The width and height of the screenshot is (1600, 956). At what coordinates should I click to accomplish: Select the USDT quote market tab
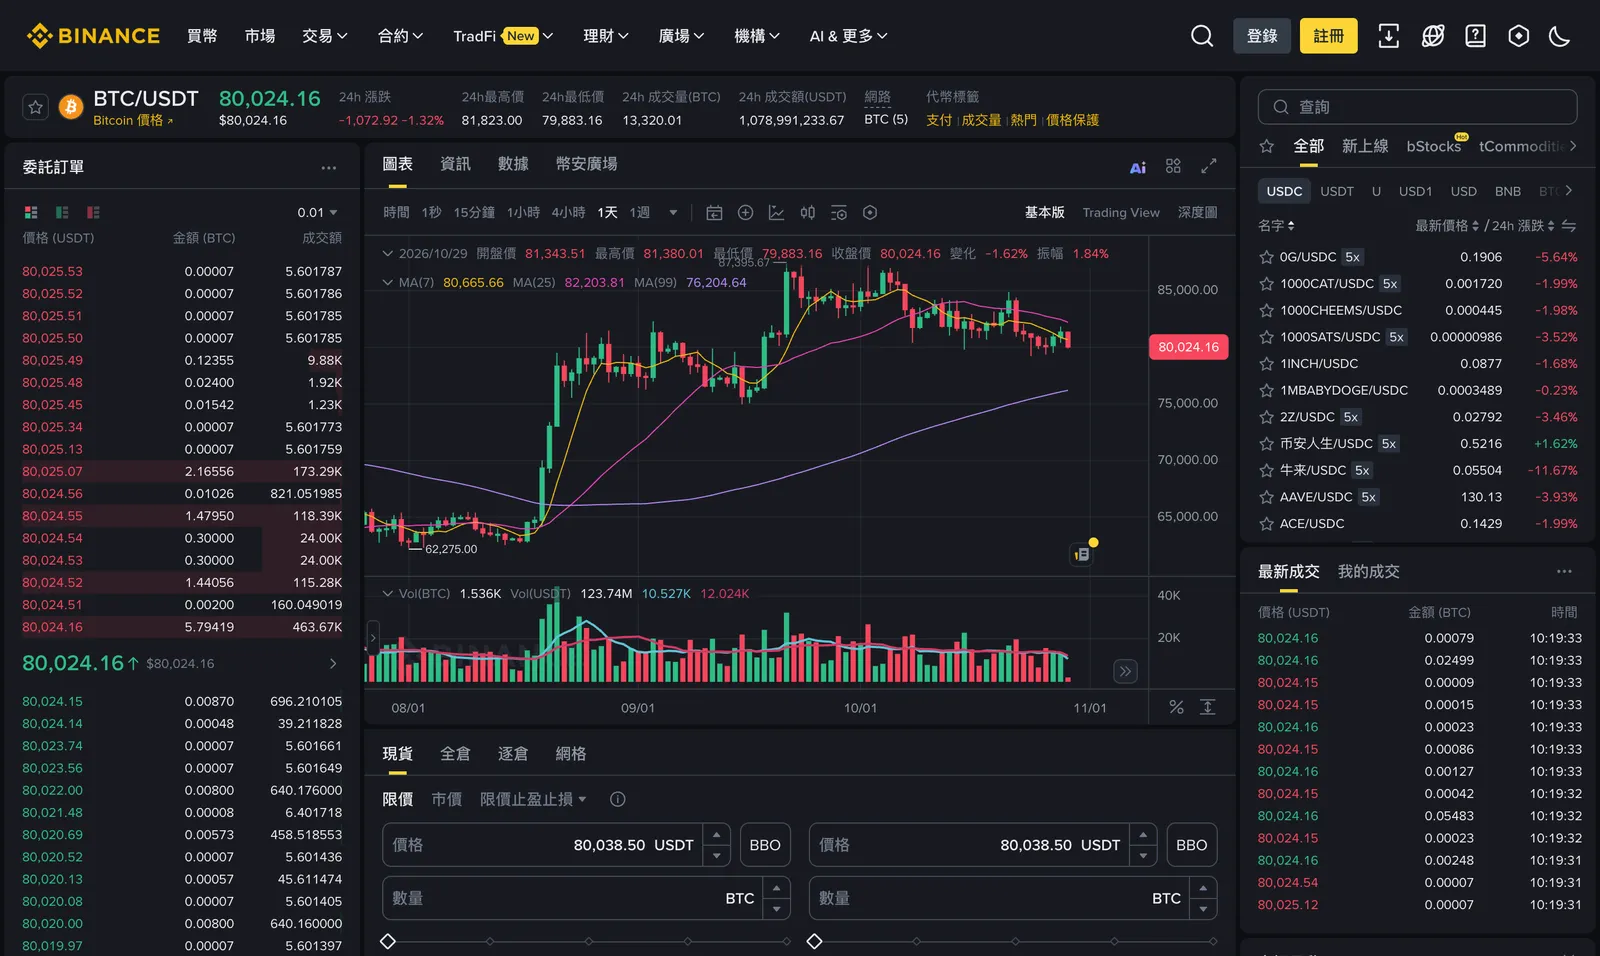[x=1337, y=191]
